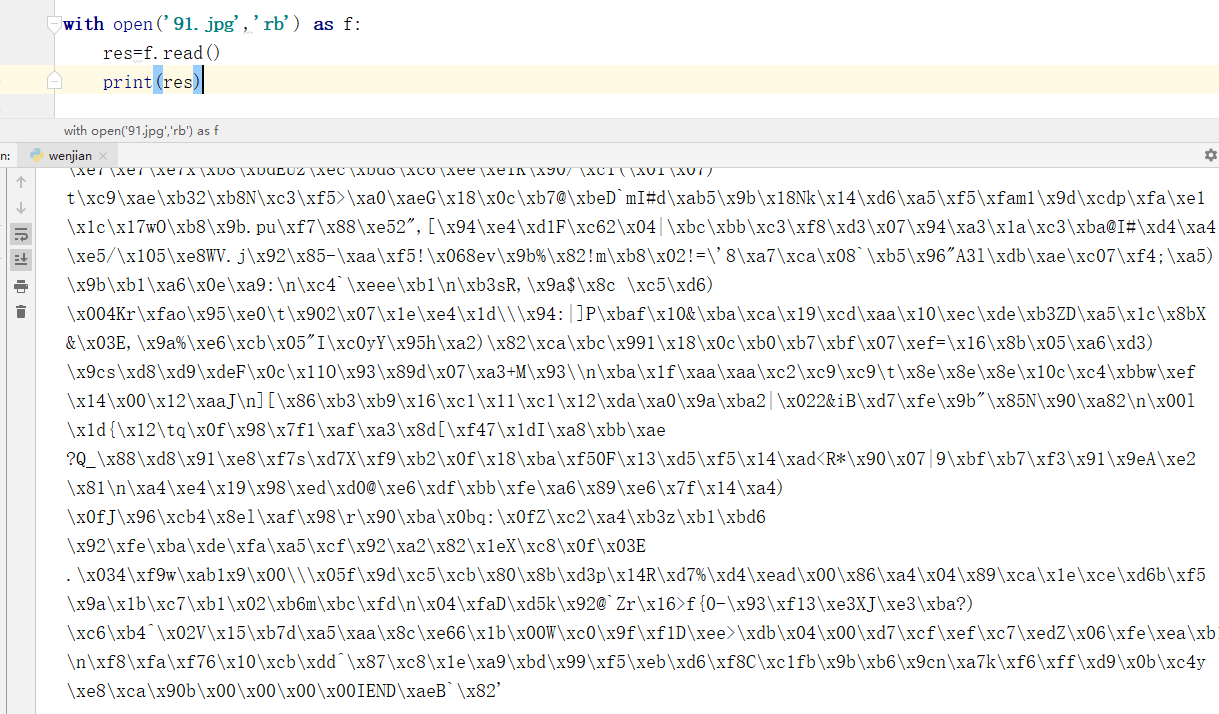Click the code line "res=f.read()"
This screenshot has width=1219, height=714.
[x=161, y=53]
